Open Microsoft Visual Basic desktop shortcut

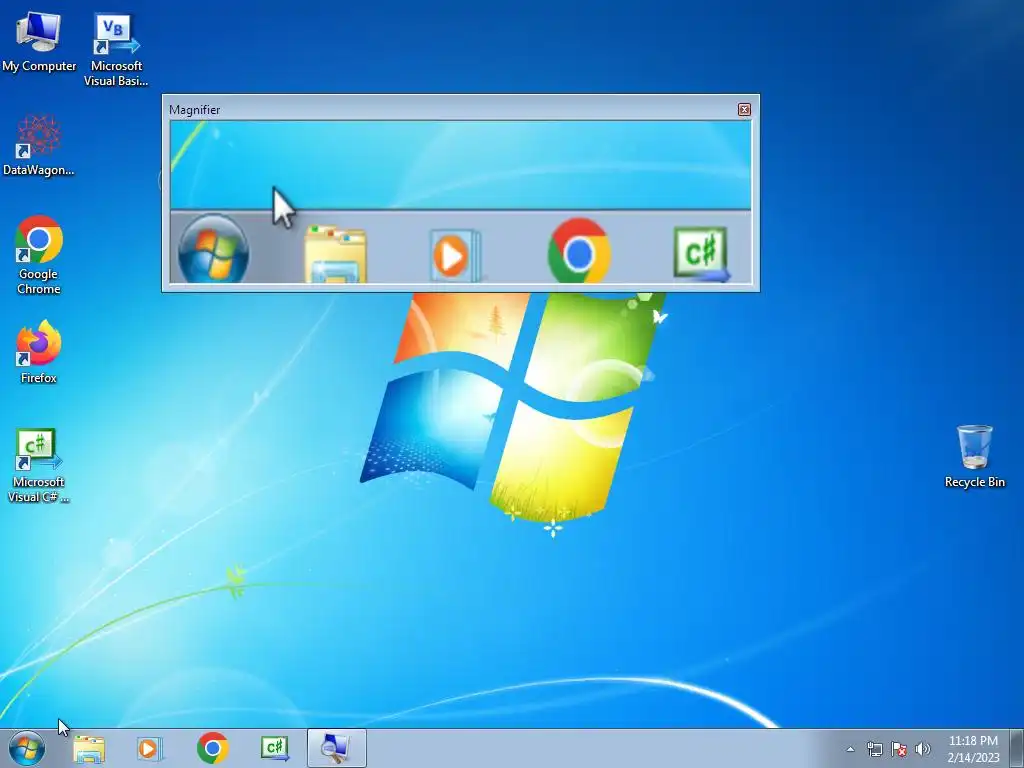point(116,49)
